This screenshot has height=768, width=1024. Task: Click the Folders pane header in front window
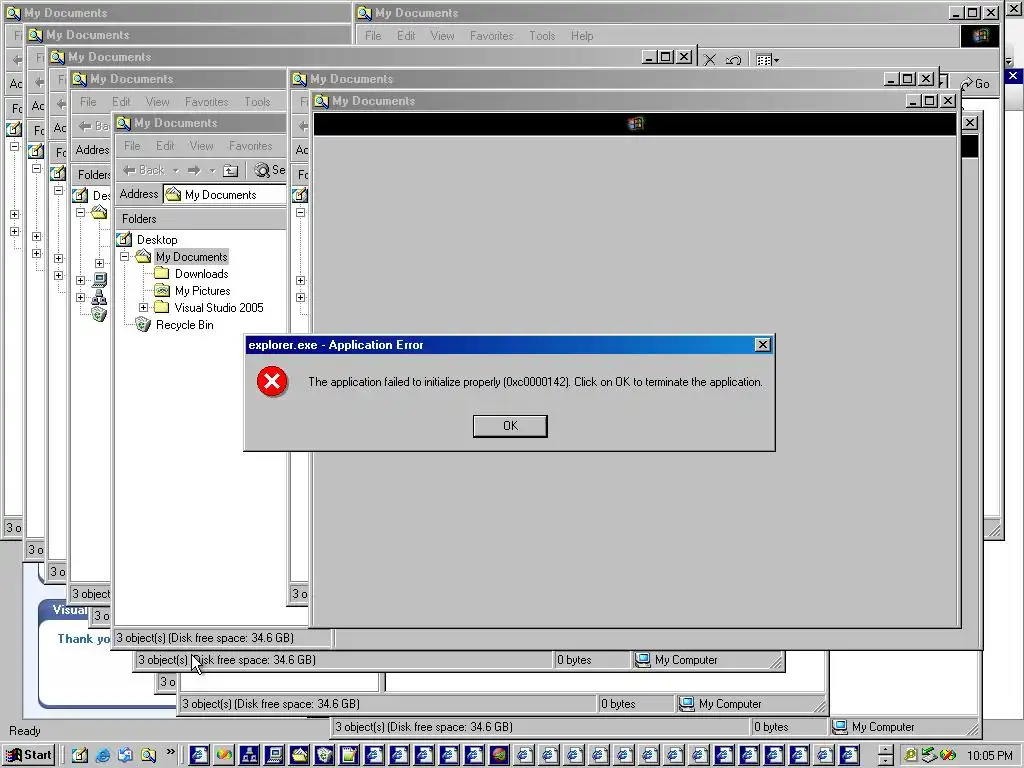(x=200, y=219)
